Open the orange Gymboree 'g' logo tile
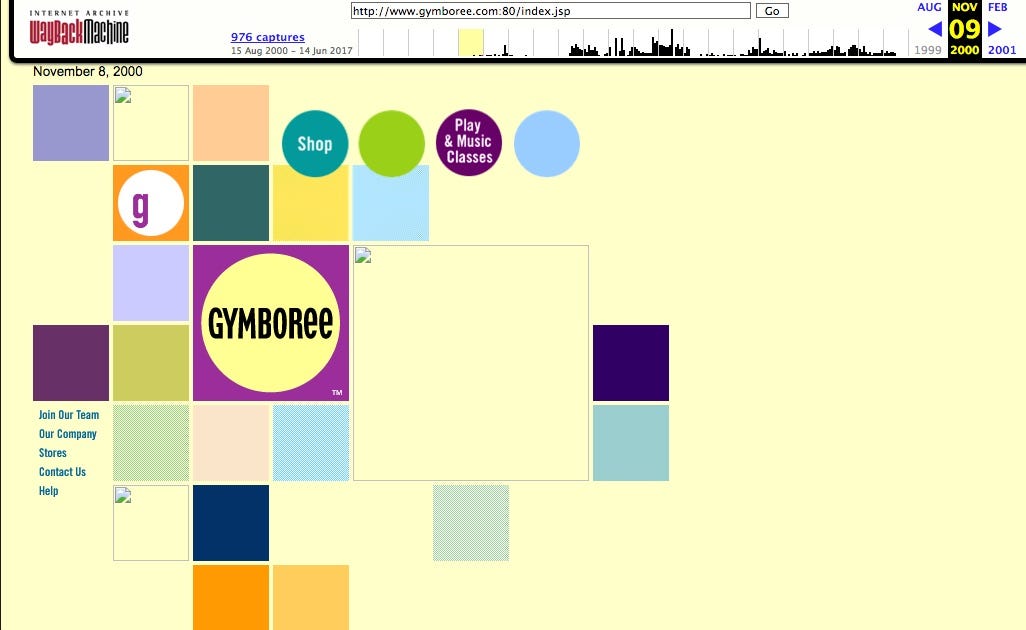 (151, 203)
